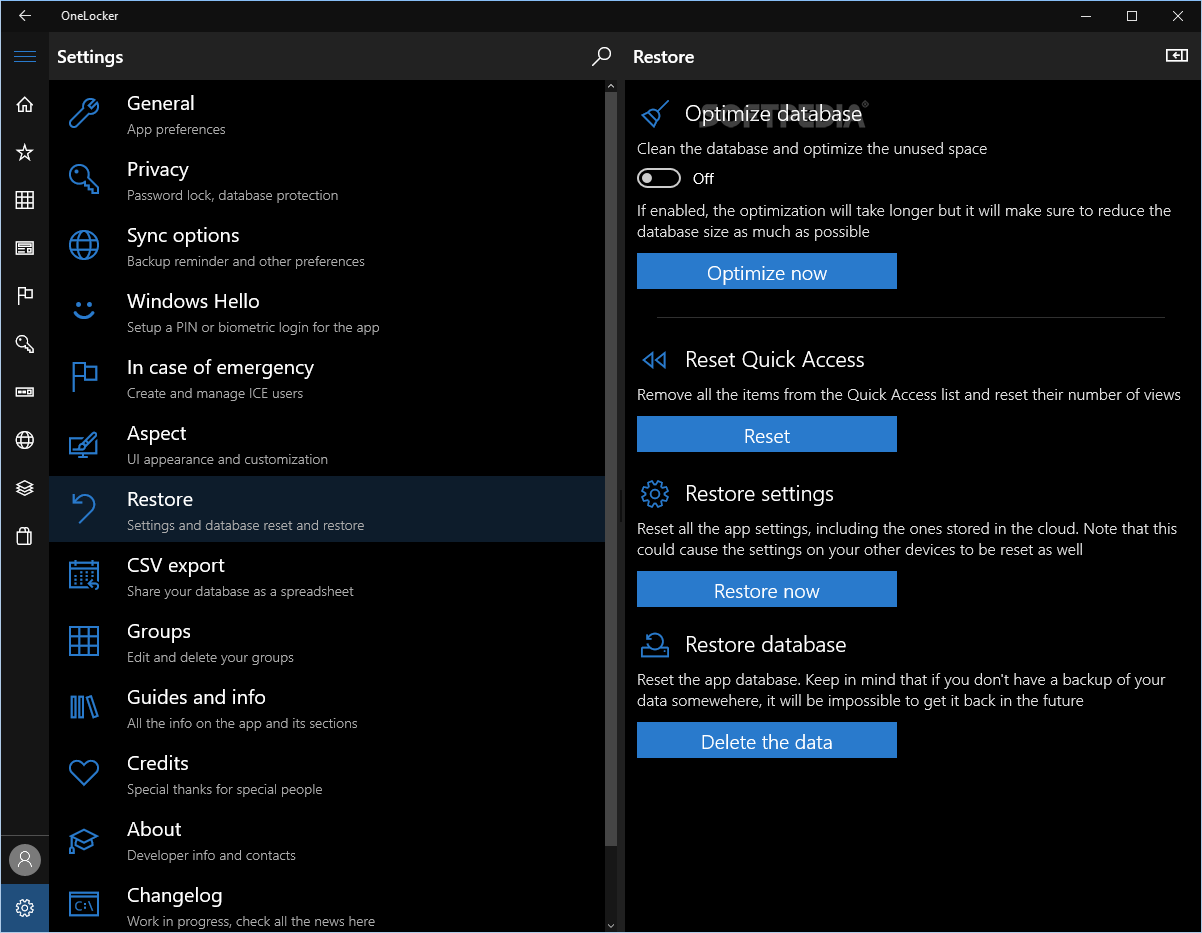Open Sync options settings
This screenshot has height=933, width=1202.
pos(327,245)
